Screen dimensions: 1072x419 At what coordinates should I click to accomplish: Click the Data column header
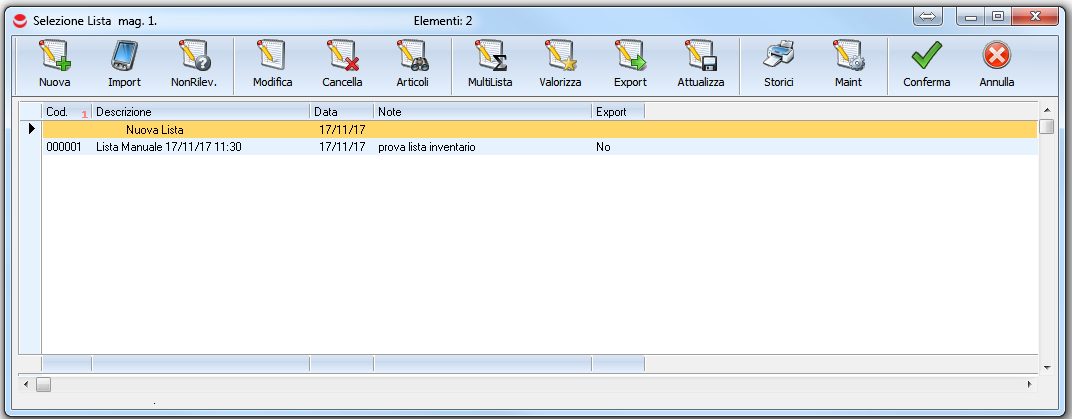pyautogui.click(x=341, y=112)
